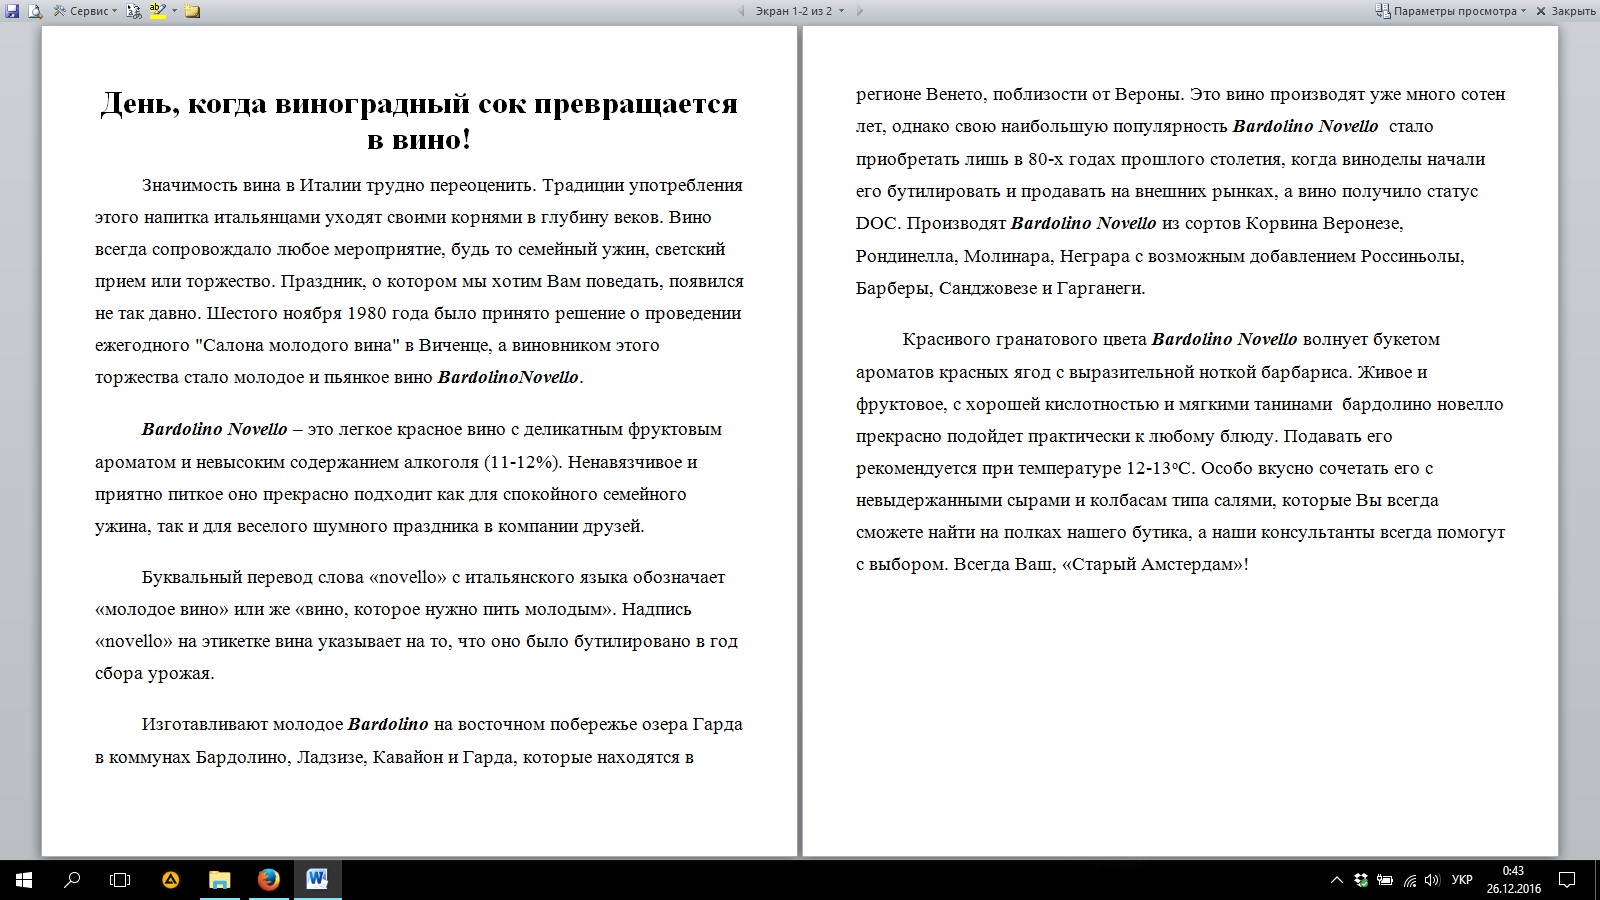
Task: Click the text "Красивого гранатового цвета"
Action: coord(1024,339)
